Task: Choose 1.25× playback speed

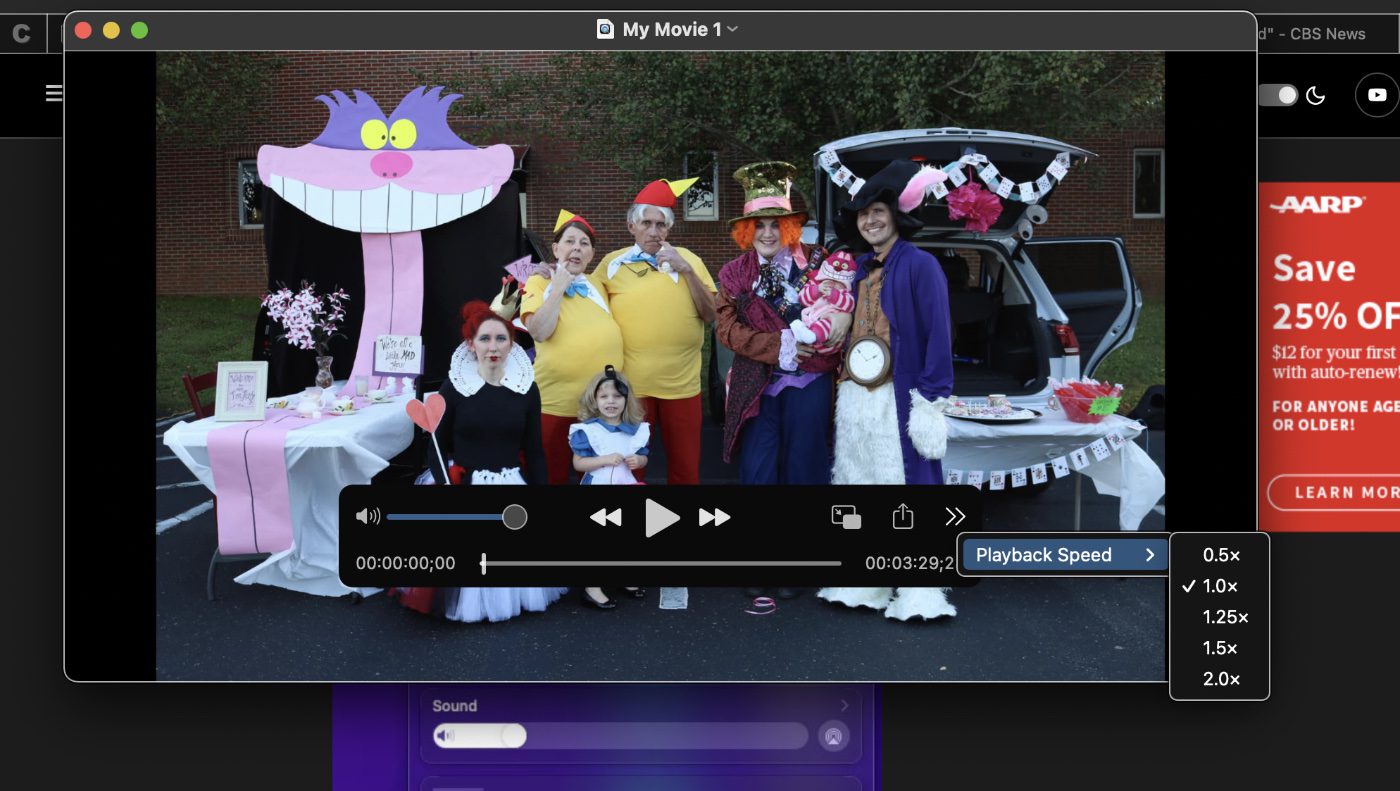Action: (1225, 617)
